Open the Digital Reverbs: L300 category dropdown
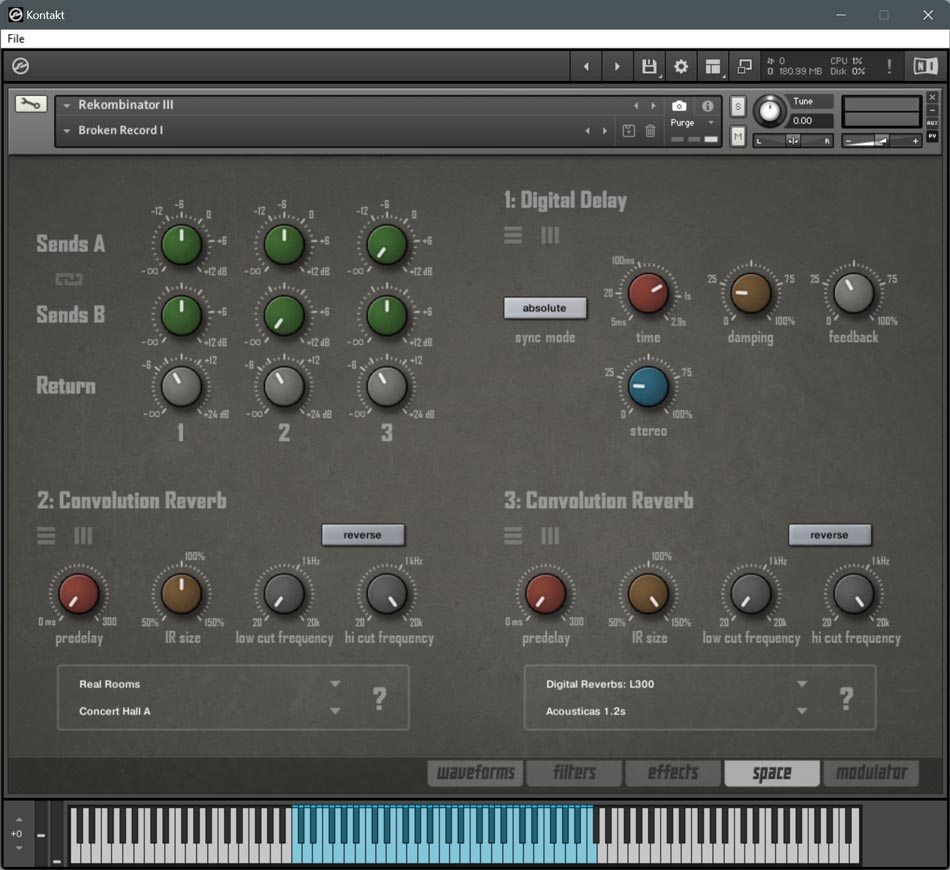The width and height of the screenshot is (950, 870). tap(802, 683)
